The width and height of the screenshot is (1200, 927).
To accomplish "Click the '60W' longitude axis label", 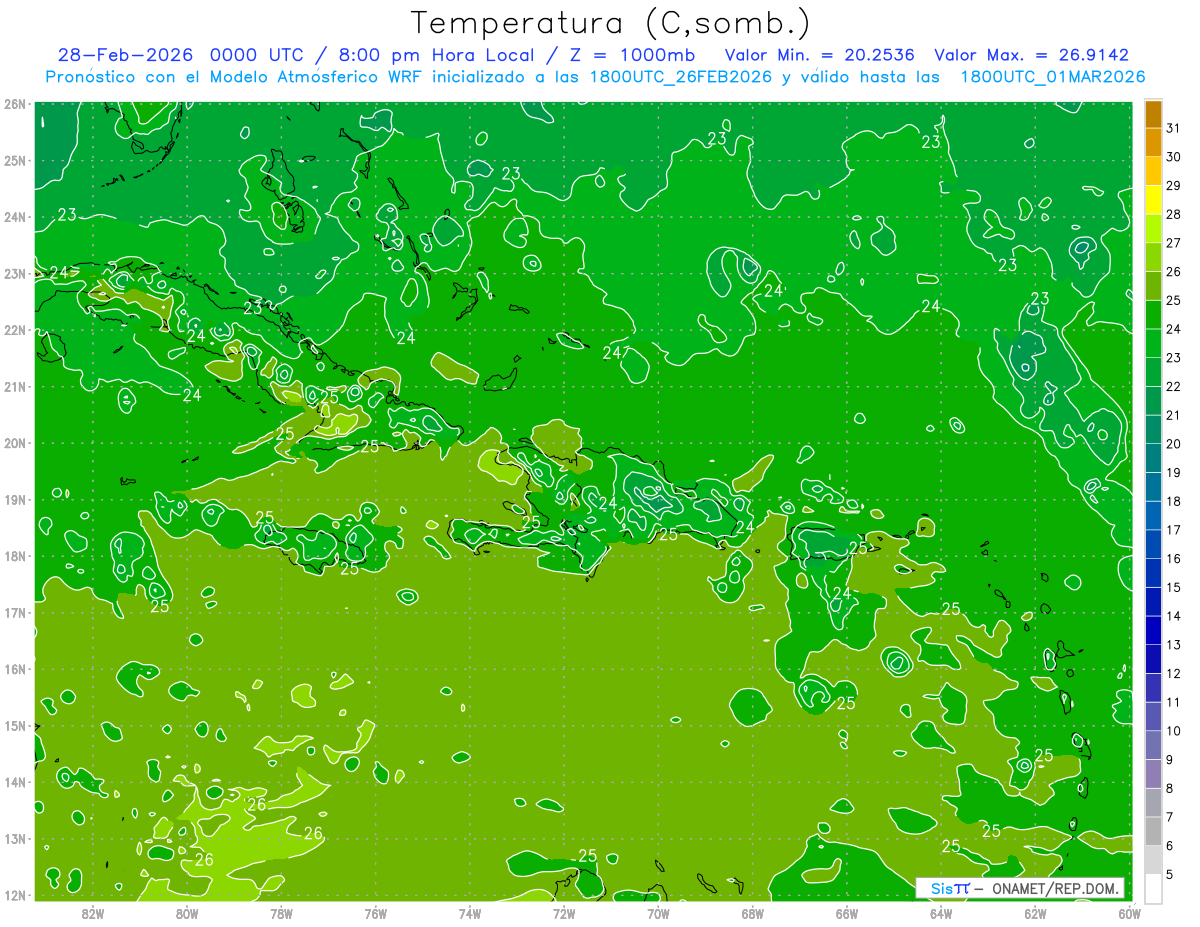I will [1130, 913].
